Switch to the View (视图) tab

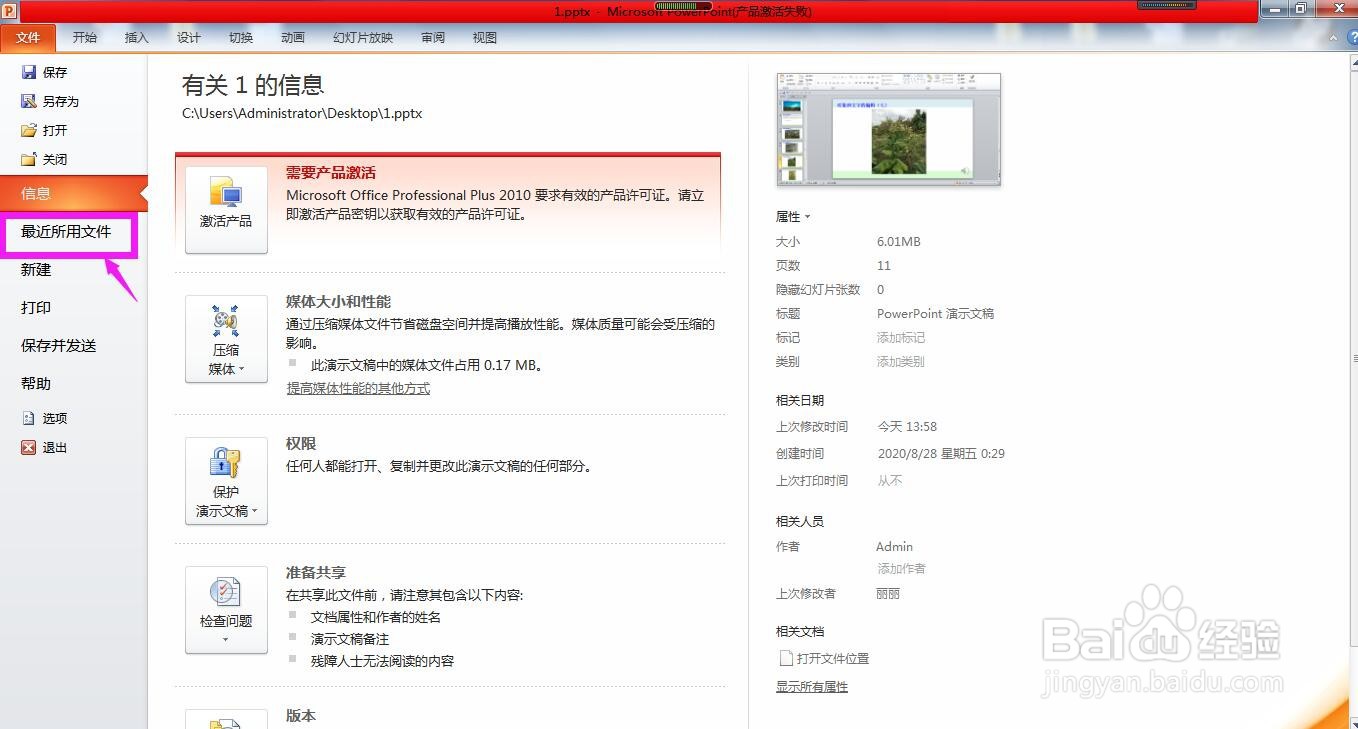(x=485, y=38)
